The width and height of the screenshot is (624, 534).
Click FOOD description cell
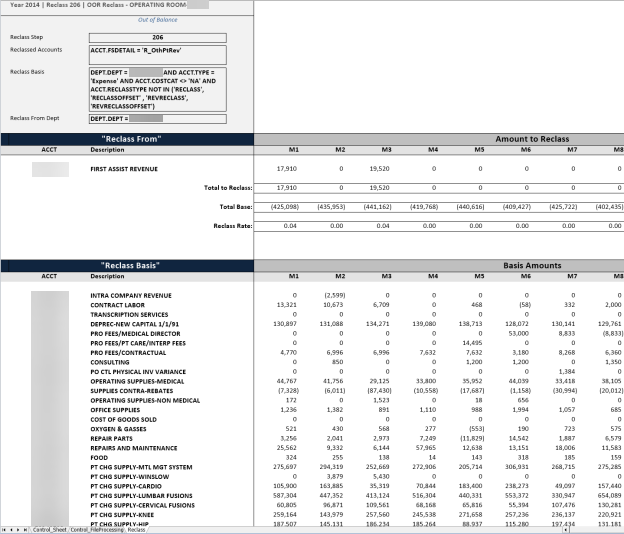point(99,458)
